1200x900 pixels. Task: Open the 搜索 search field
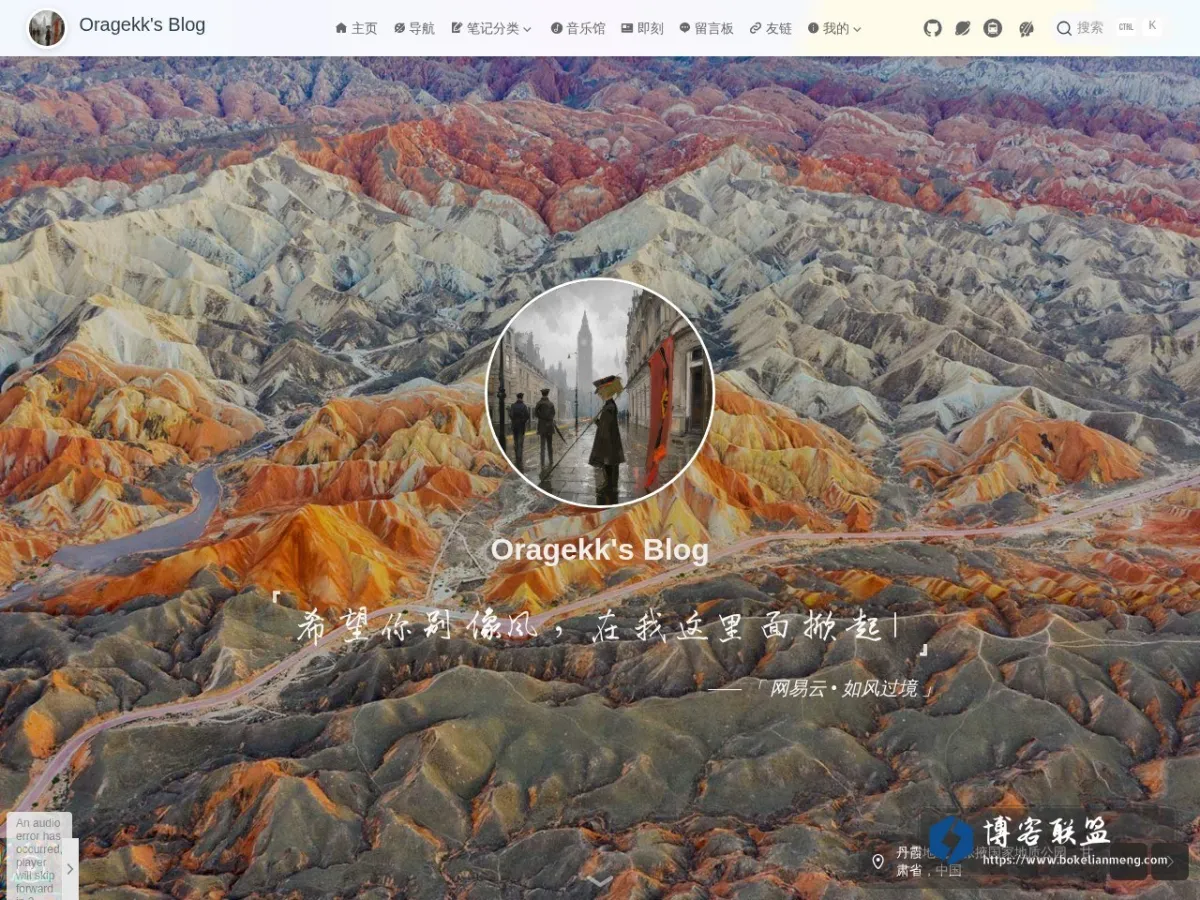coord(1108,28)
